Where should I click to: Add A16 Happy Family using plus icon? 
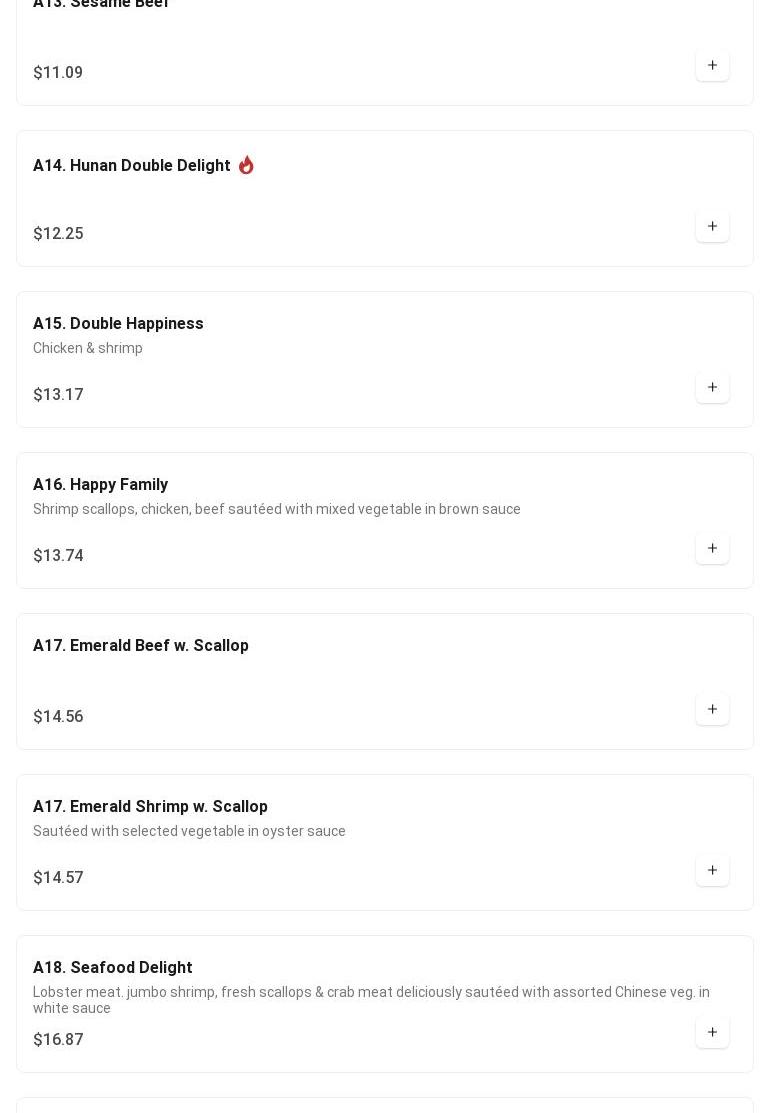point(712,549)
